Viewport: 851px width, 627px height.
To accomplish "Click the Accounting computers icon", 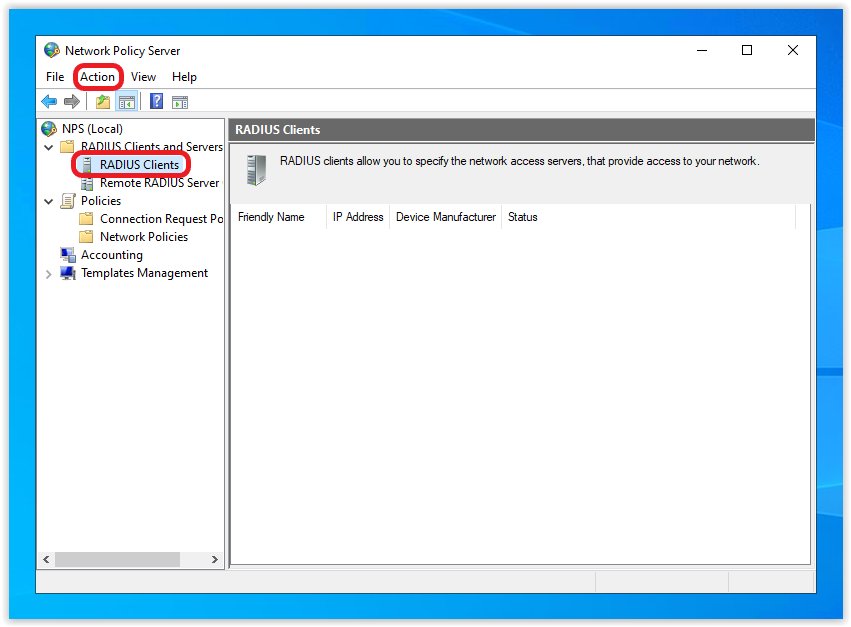I will point(68,255).
